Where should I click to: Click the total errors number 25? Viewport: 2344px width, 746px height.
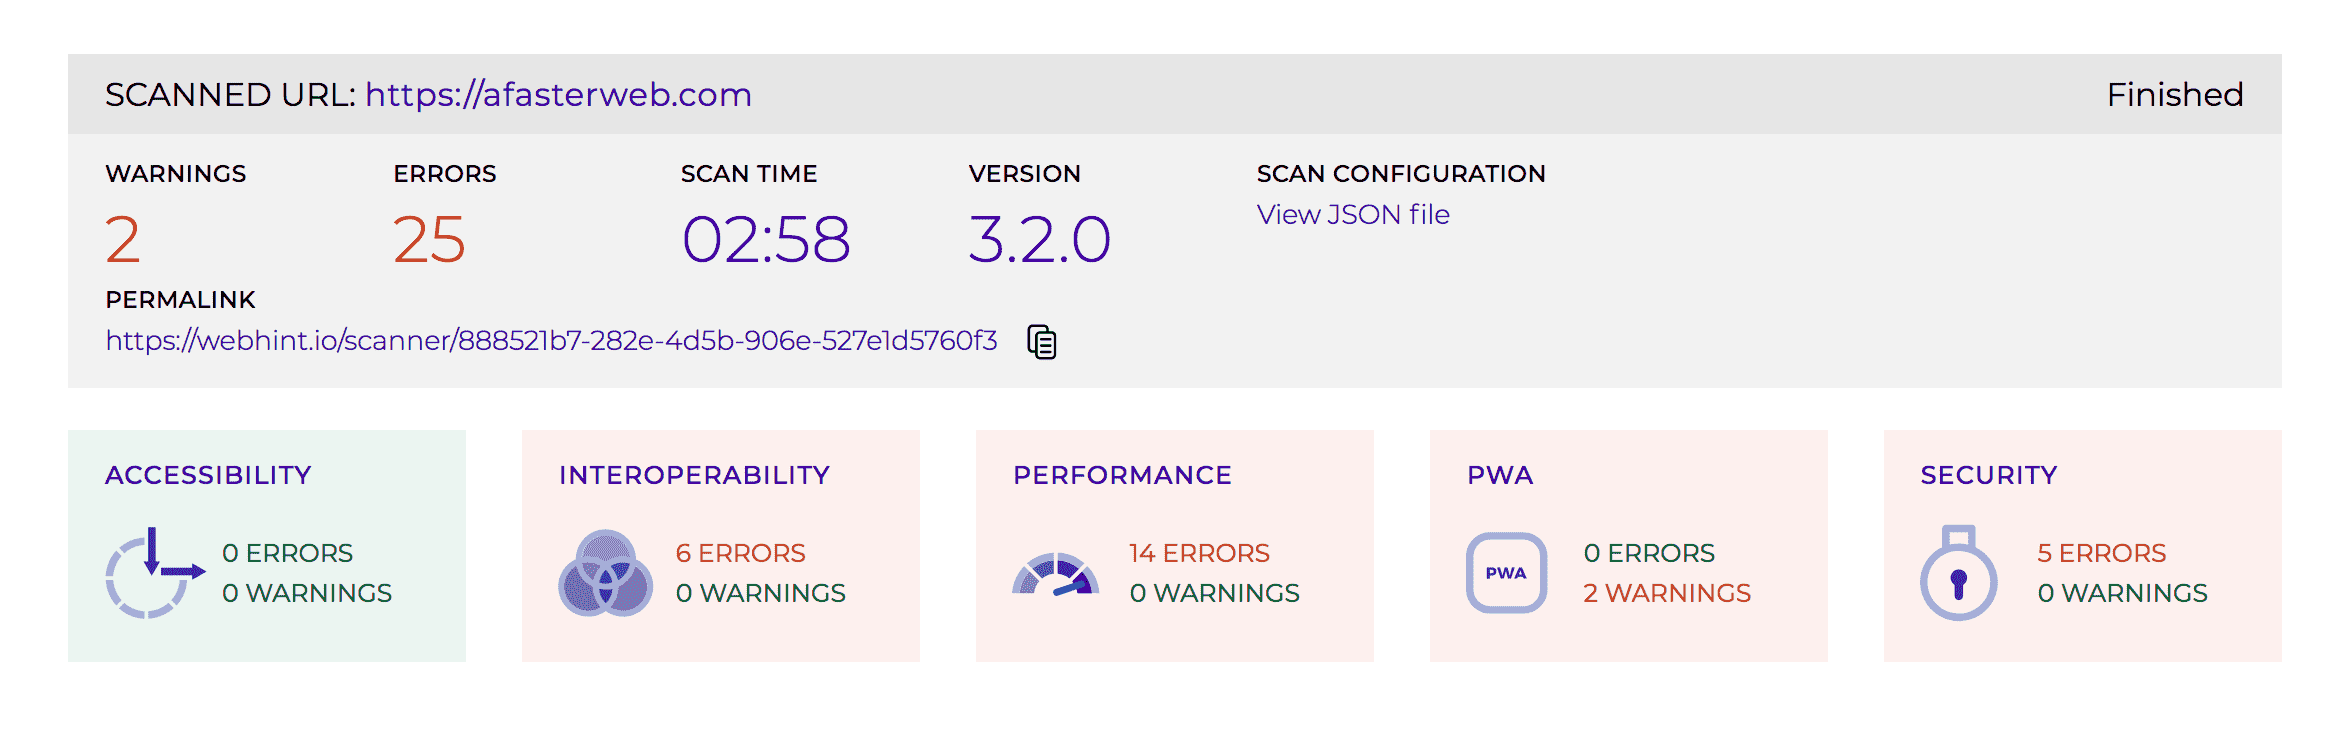[x=429, y=240]
